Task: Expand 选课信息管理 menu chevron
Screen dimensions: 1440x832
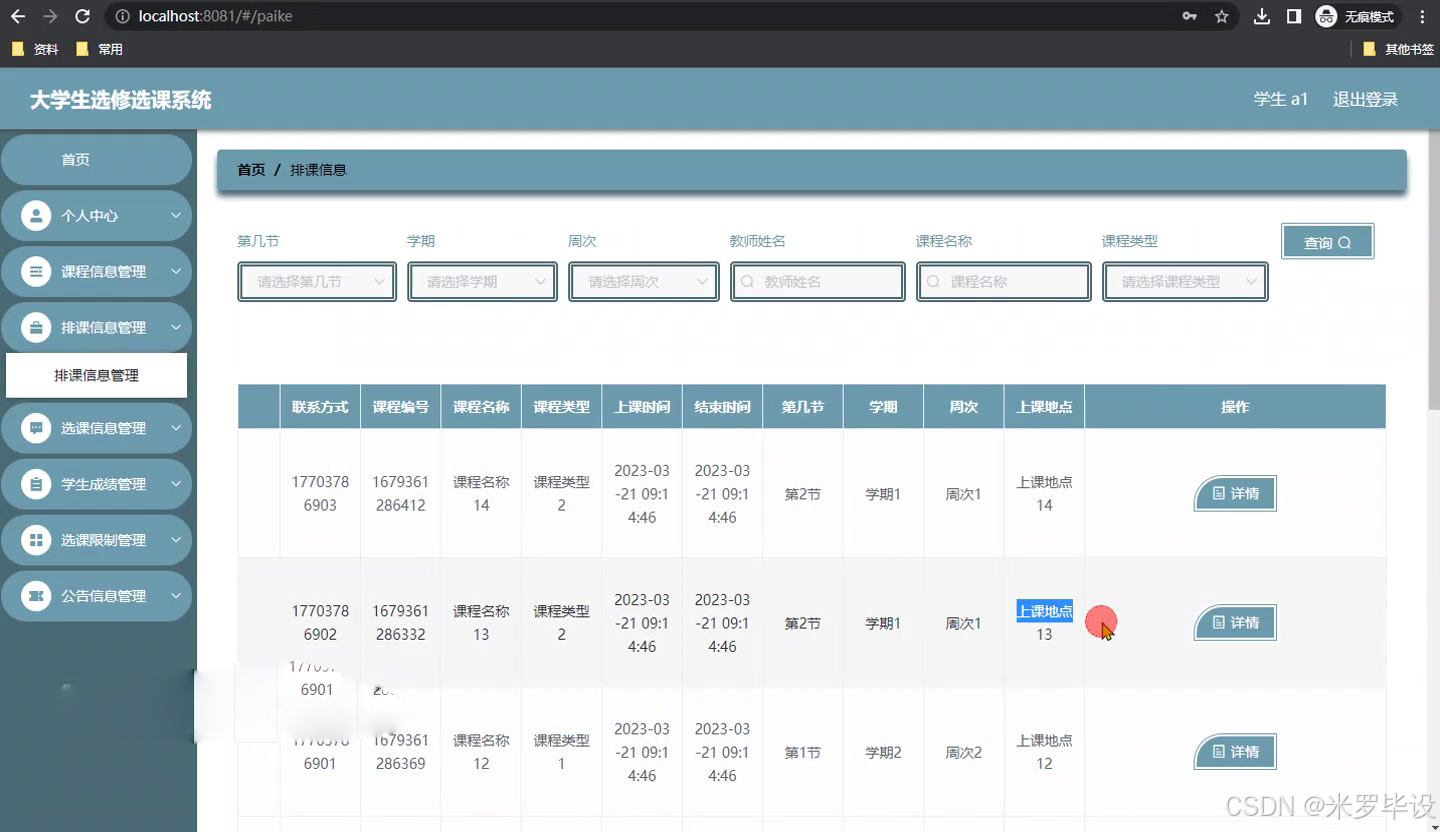Action: [176, 428]
